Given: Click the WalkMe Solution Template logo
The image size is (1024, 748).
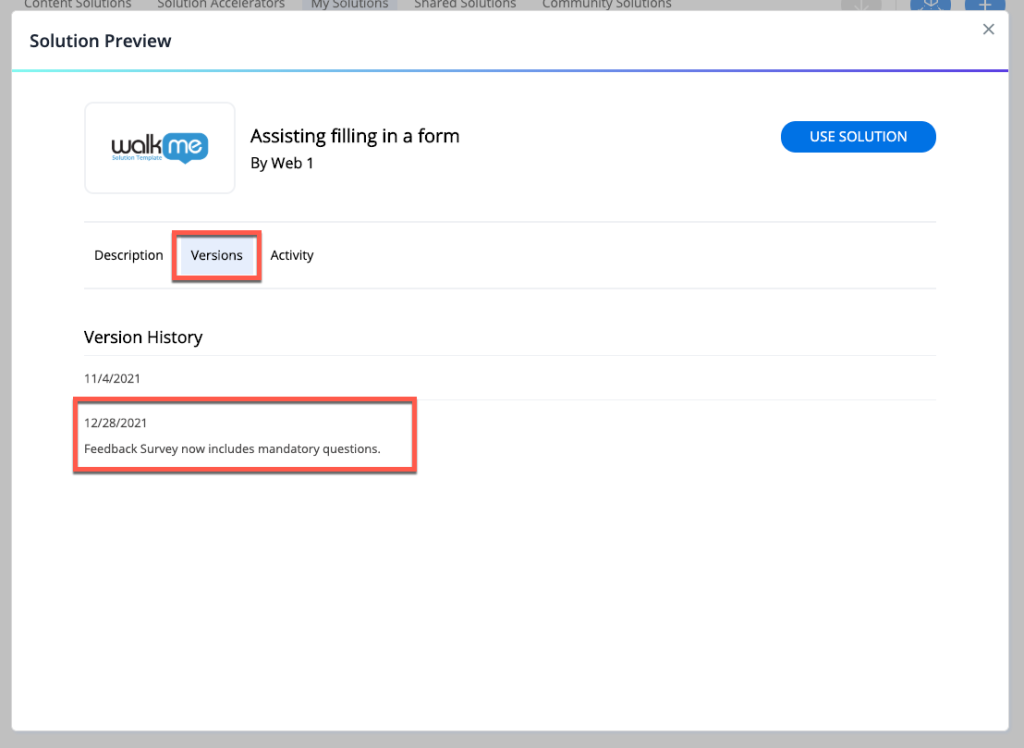Looking at the screenshot, I should tap(160, 148).
